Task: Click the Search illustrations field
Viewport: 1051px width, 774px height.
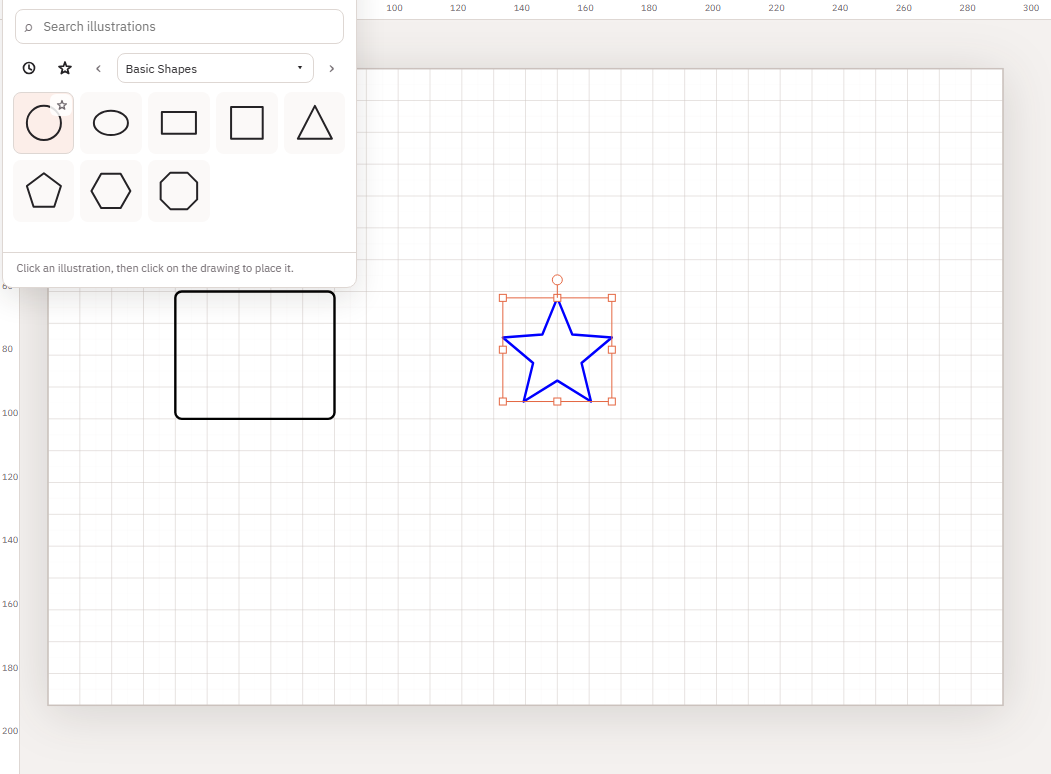Action: coord(180,27)
